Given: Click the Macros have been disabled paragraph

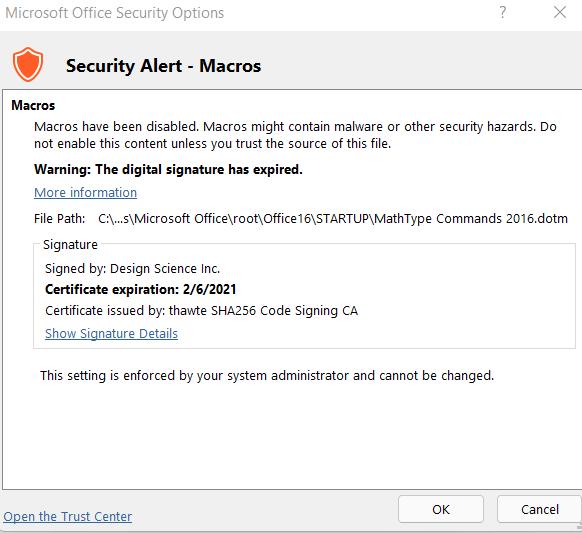Looking at the screenshot, I should [295, 135].
